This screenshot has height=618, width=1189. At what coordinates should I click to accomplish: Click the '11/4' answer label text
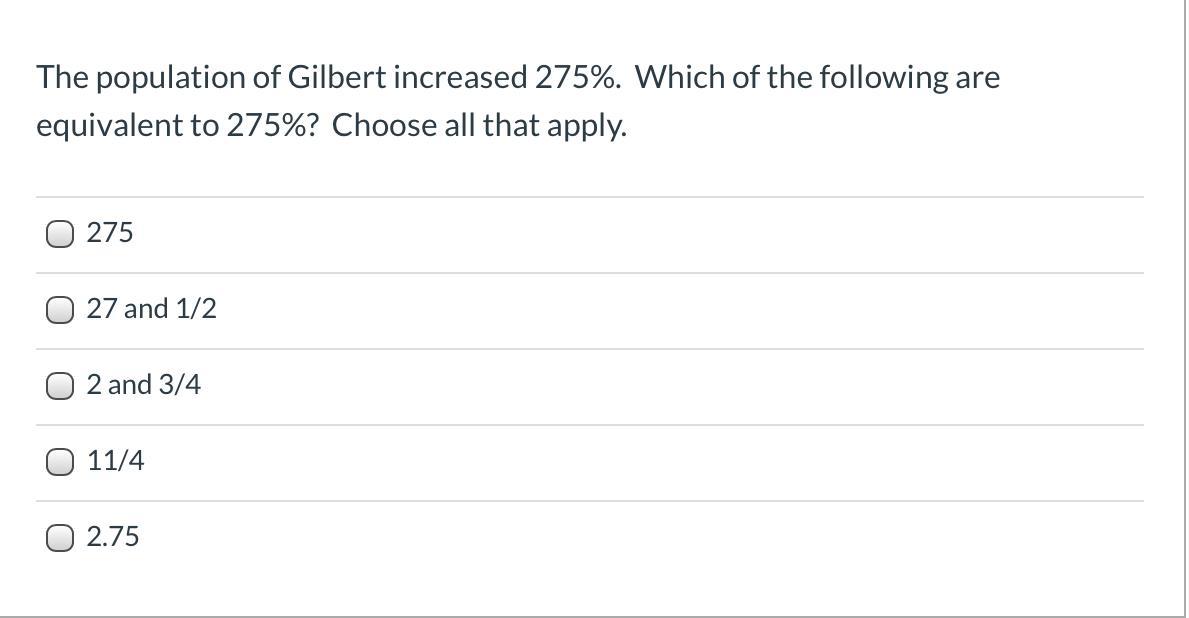[115, 460]
